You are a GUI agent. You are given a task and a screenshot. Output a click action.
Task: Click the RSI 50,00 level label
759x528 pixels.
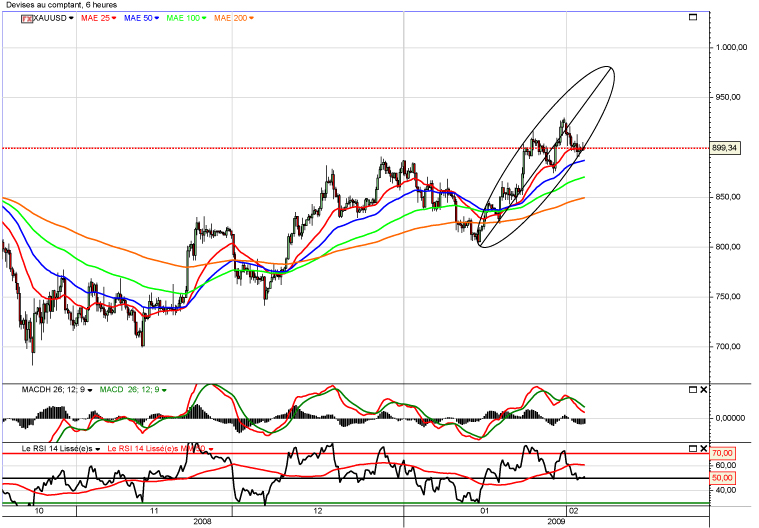point(722,478)
